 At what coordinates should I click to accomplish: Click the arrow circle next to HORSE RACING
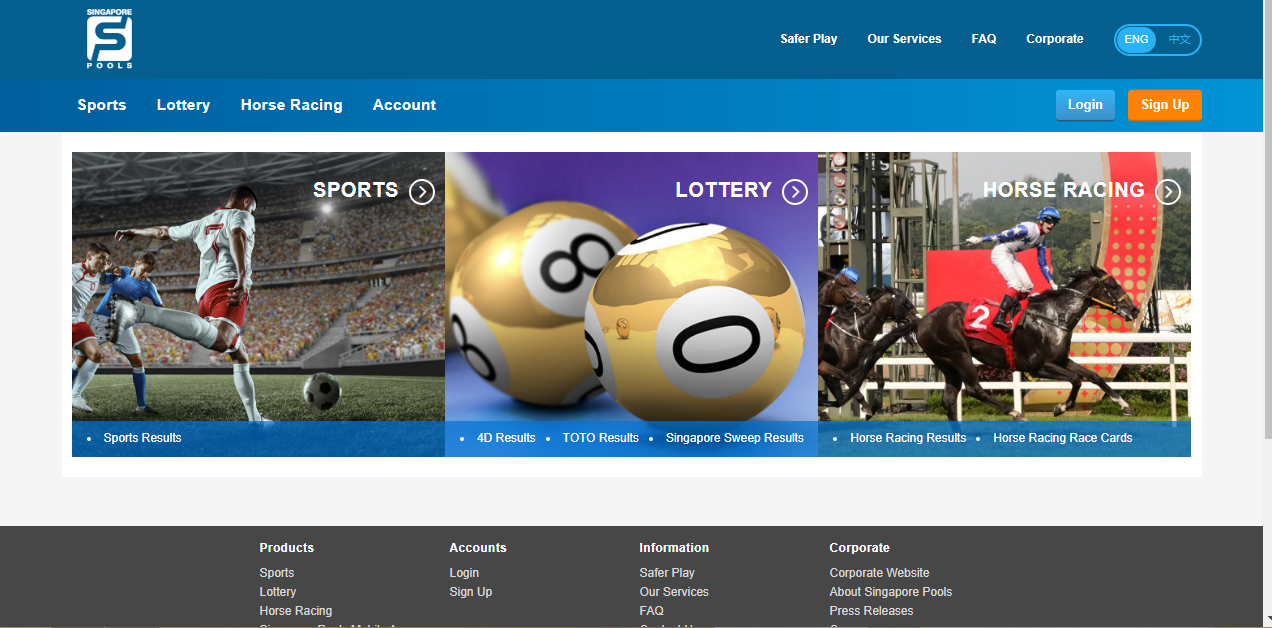click(x=1168, y=192)
